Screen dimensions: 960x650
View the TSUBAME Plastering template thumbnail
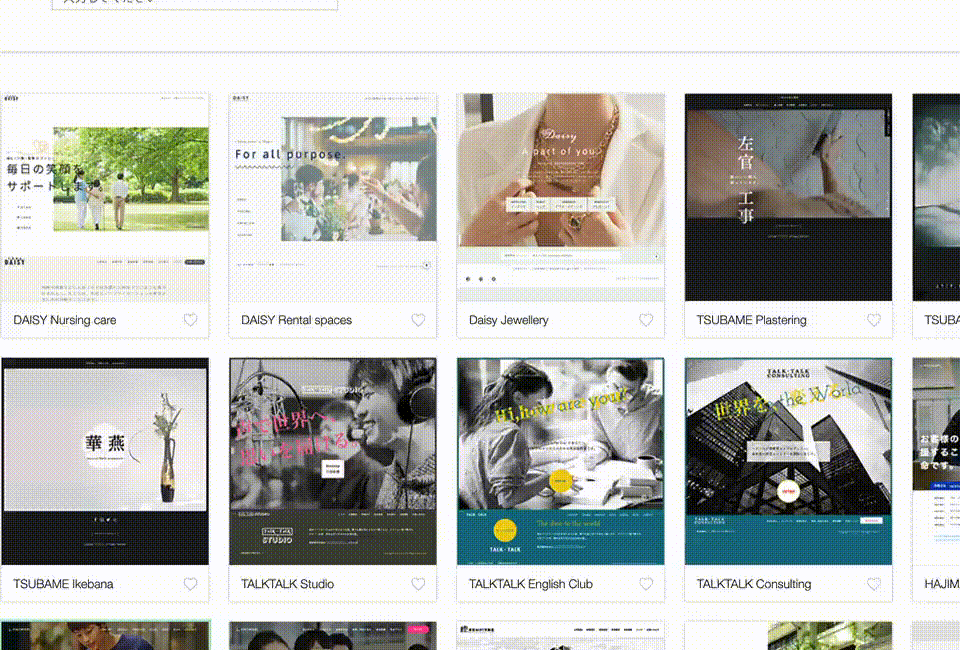tap(789, 197)
